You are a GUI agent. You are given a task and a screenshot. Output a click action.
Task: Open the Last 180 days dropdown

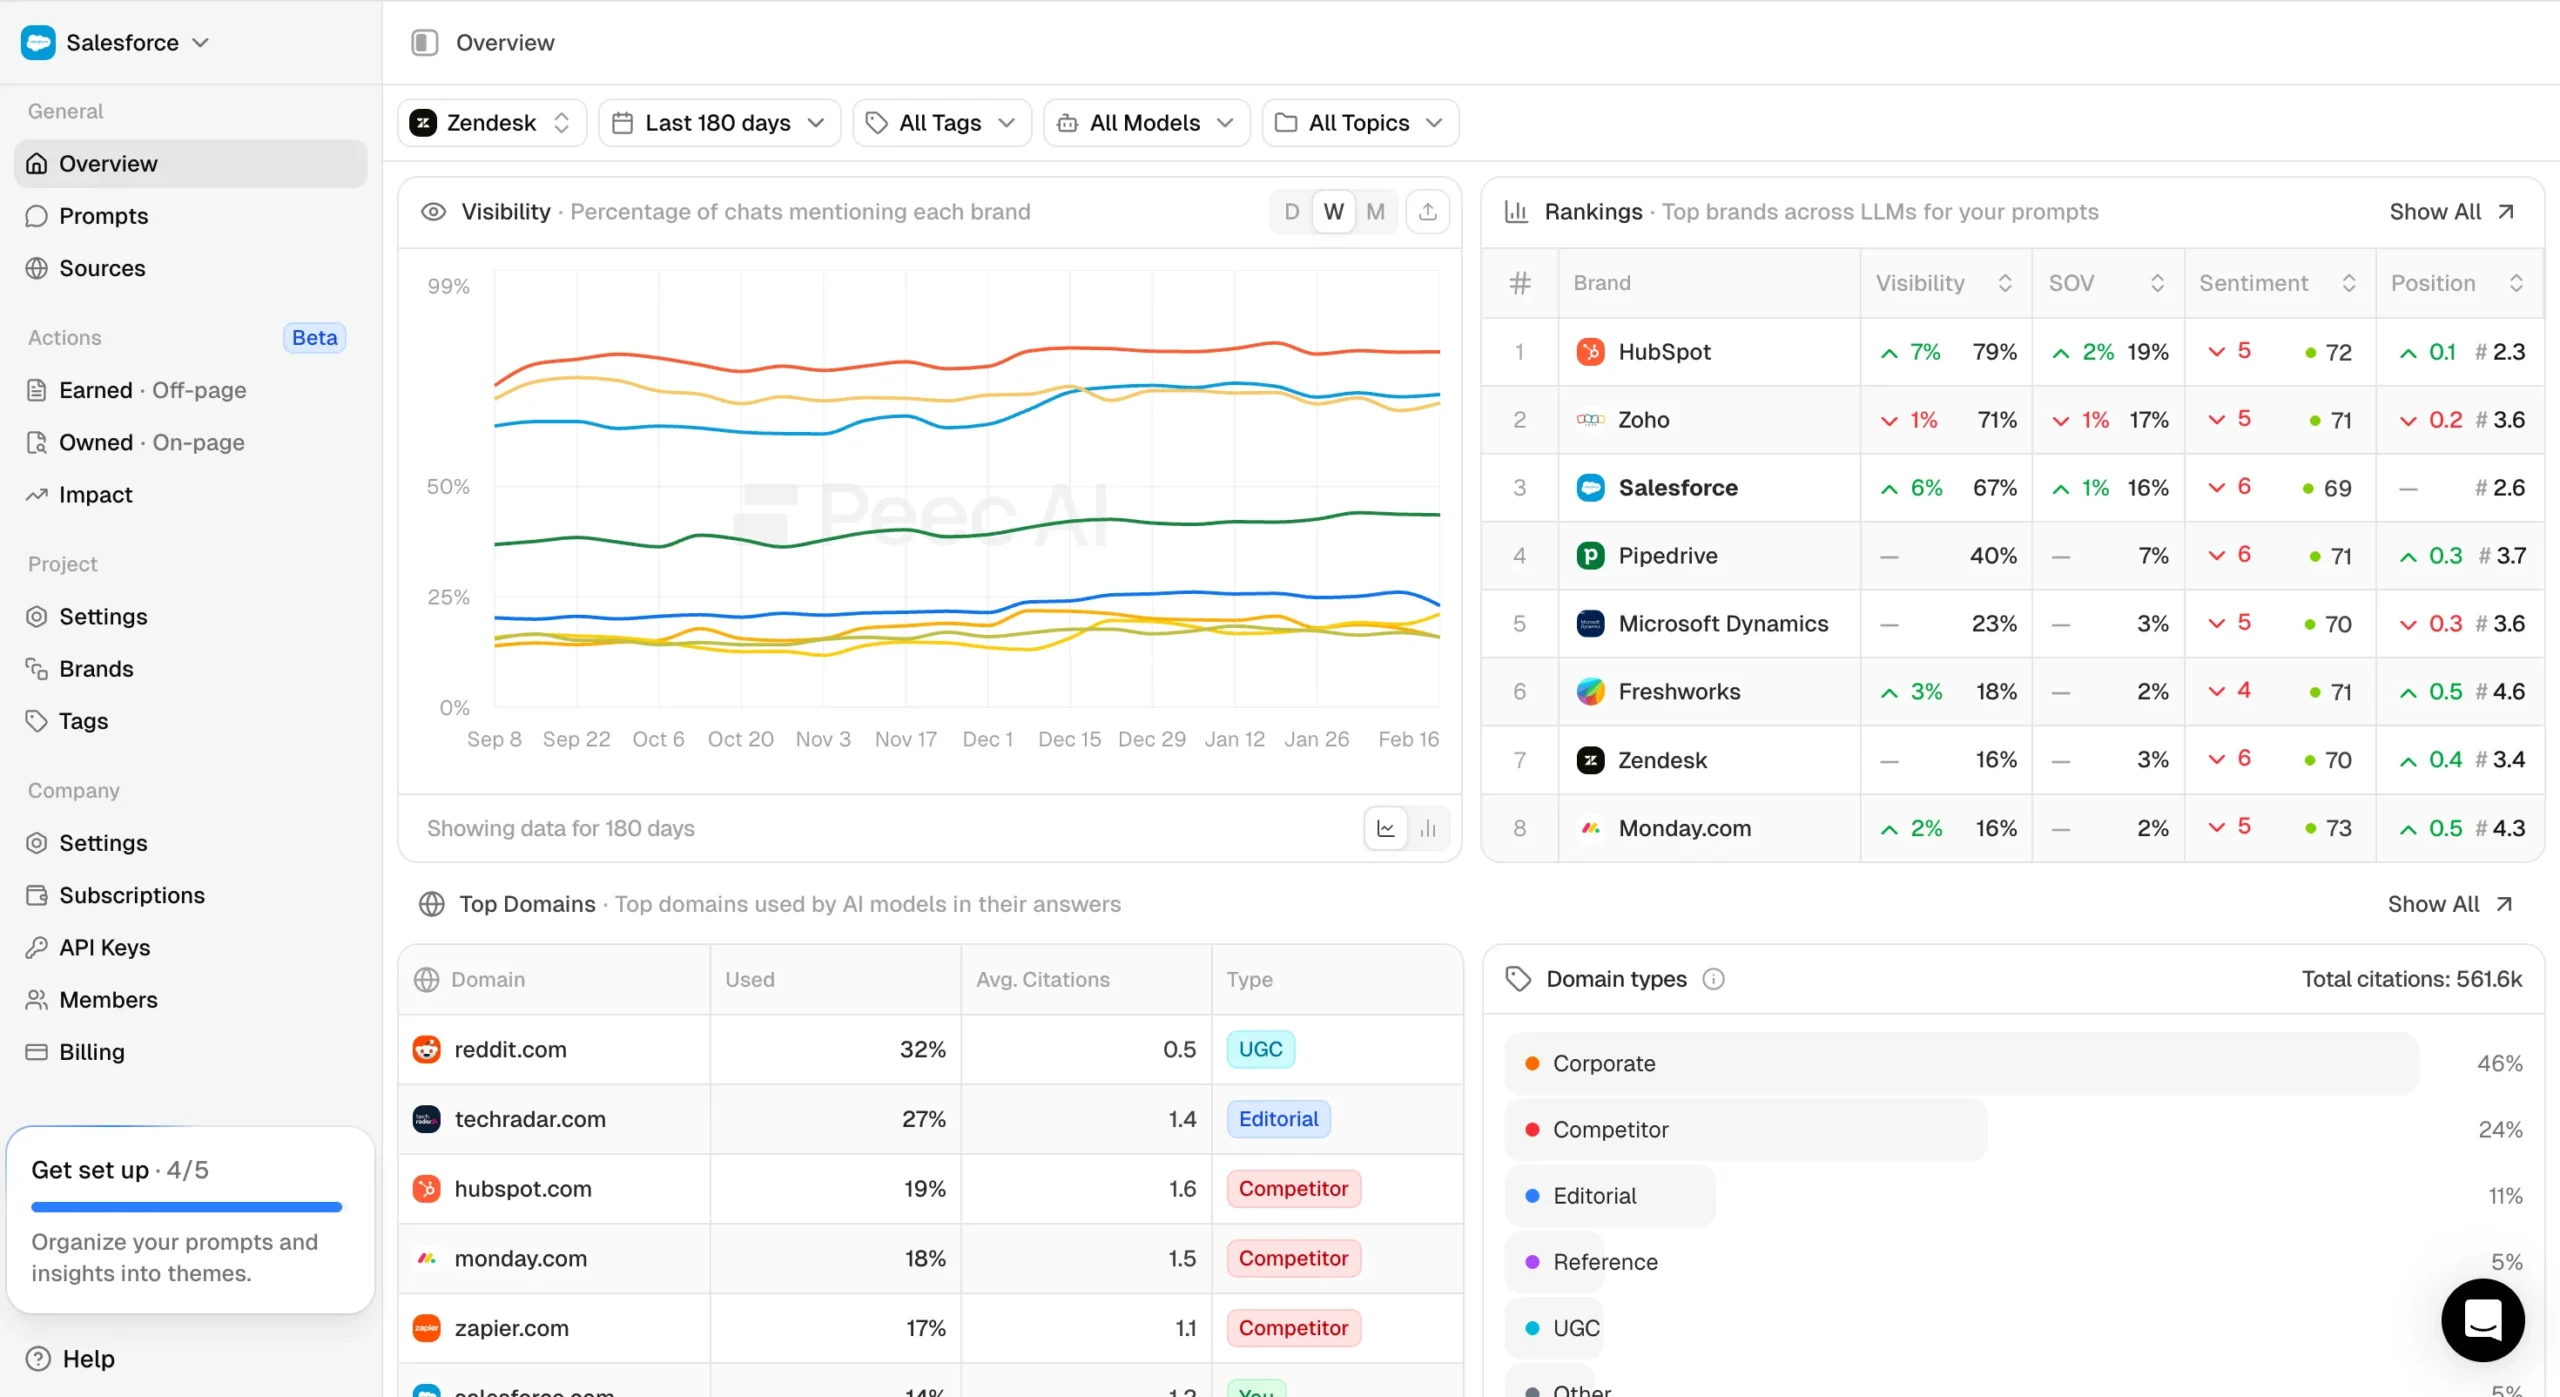click(719, 123)
